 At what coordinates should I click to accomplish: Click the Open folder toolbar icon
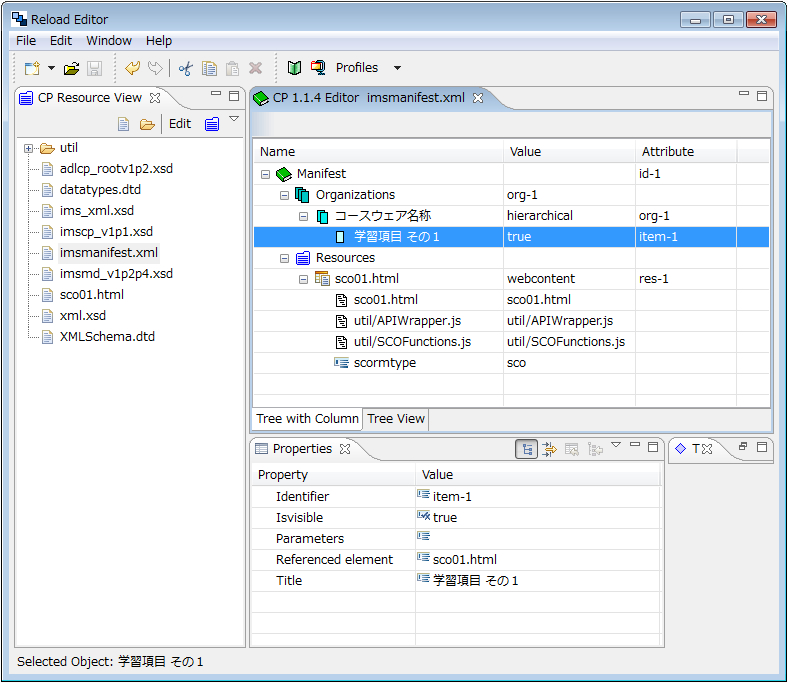tap(71, 68)
